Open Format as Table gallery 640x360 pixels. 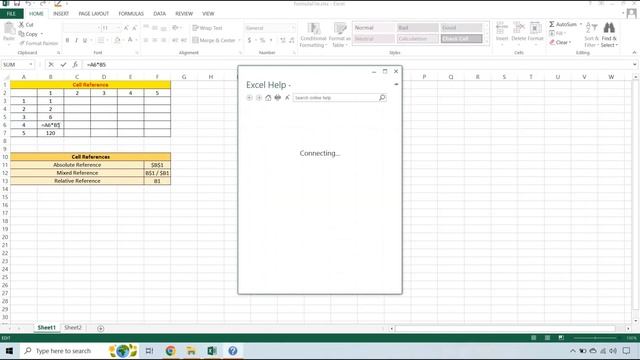pyautogui.click(x=340, y=35)
